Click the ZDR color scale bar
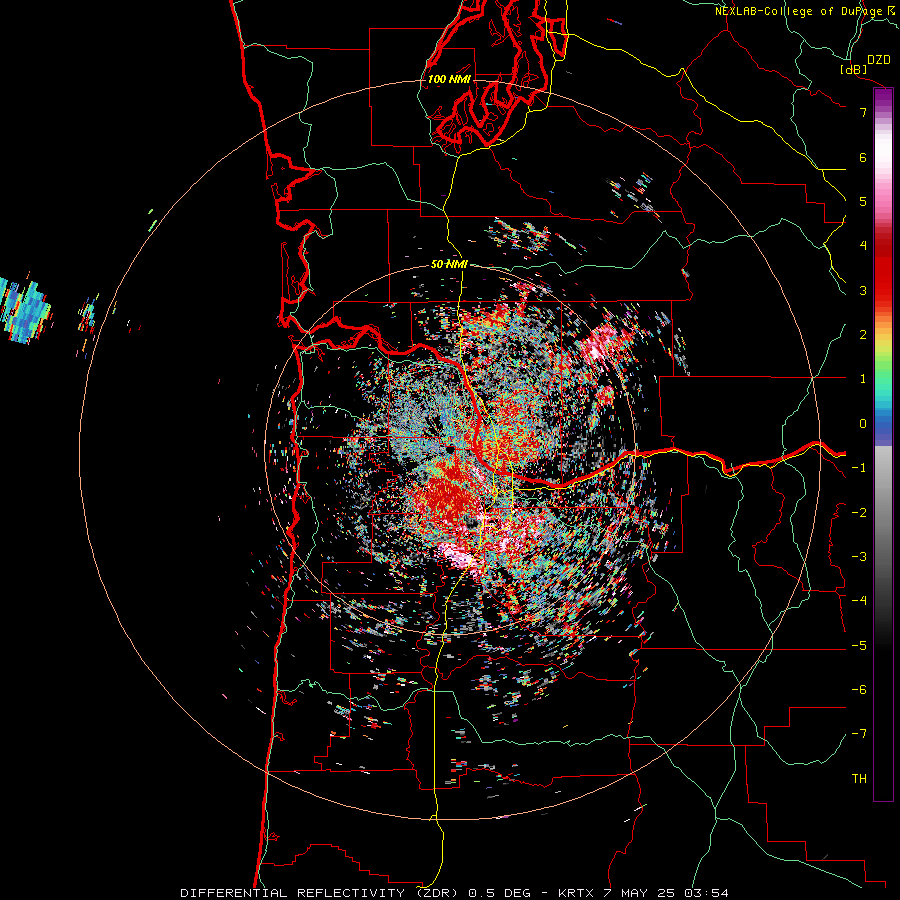 [883, 444]
